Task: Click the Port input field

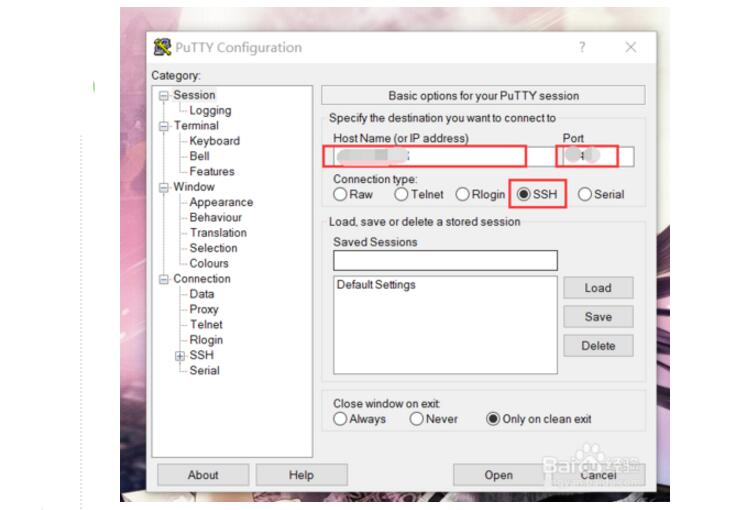Action: click(x=597, y=156)
